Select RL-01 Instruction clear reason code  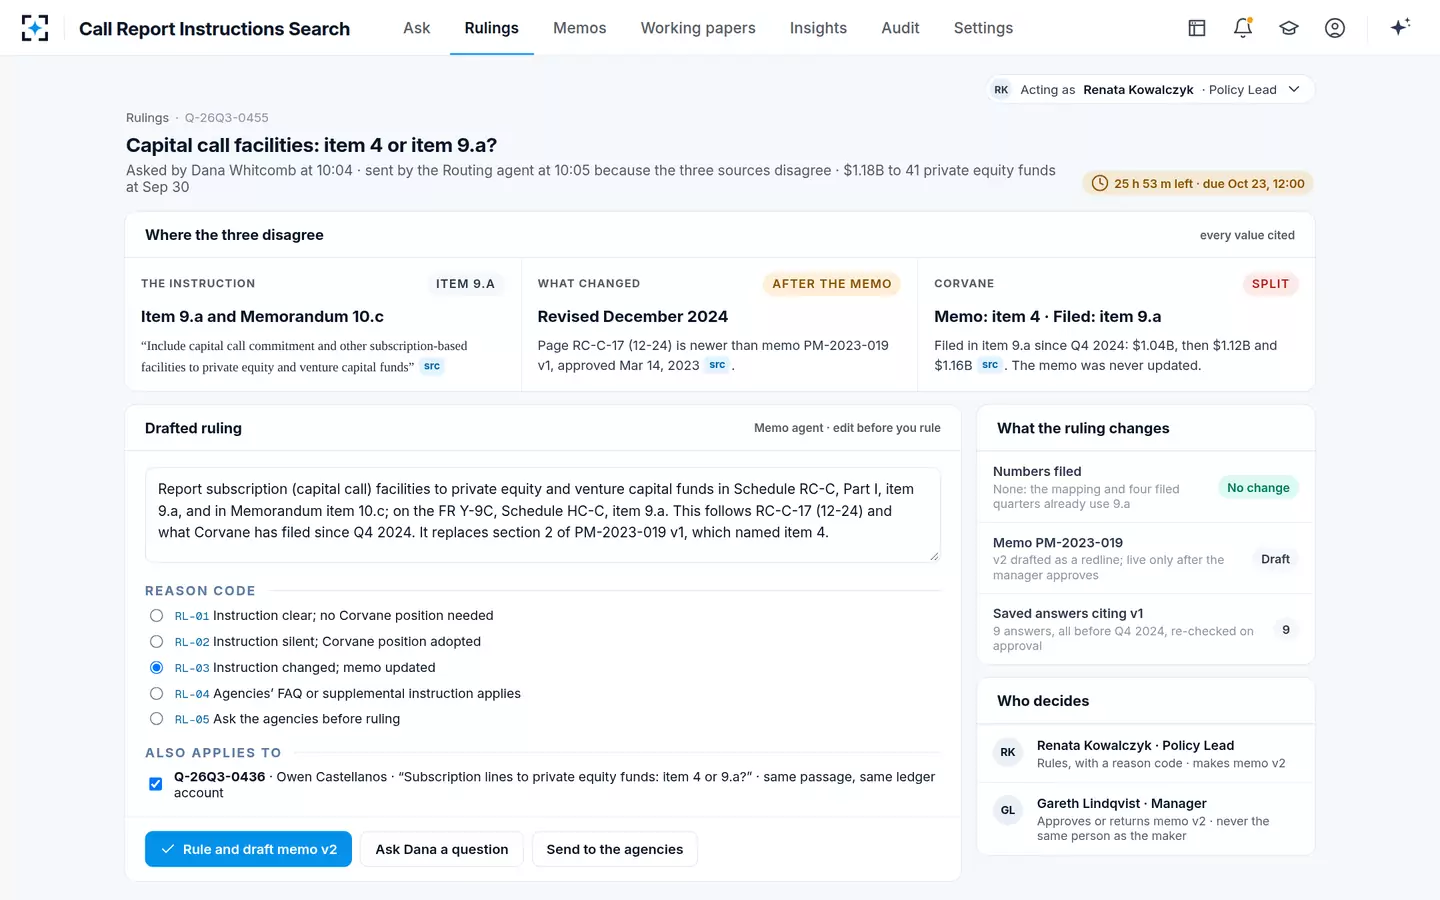pos(156,616)
